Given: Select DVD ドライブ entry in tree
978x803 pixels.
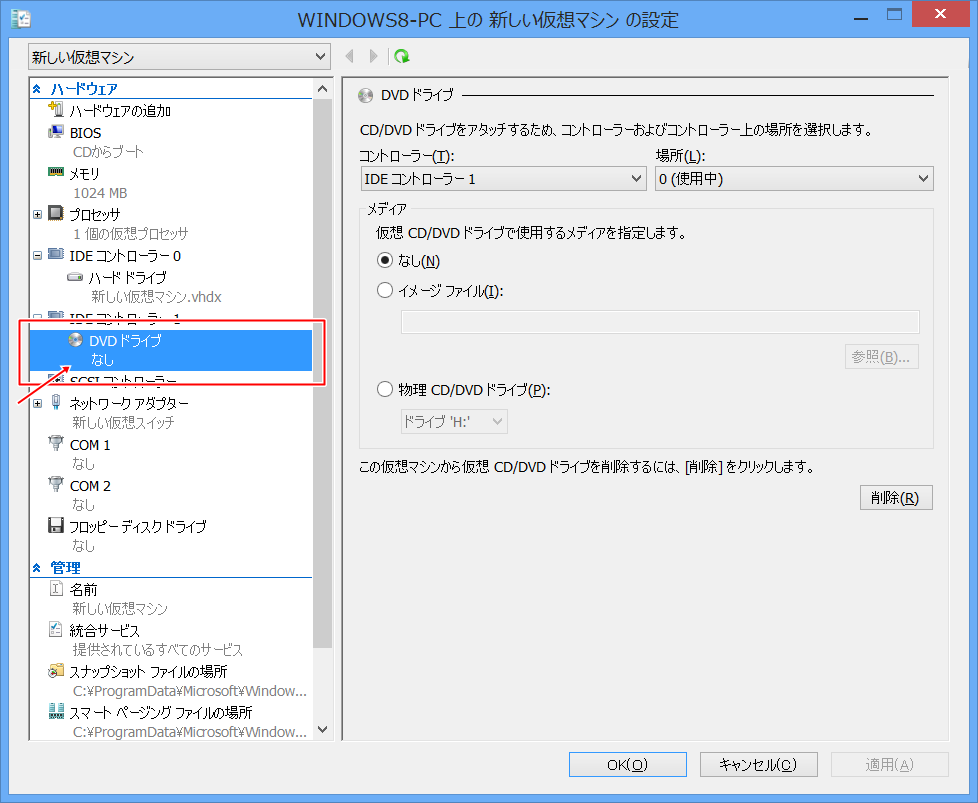Looking at the screenshot, I should (x=171, y=350).
